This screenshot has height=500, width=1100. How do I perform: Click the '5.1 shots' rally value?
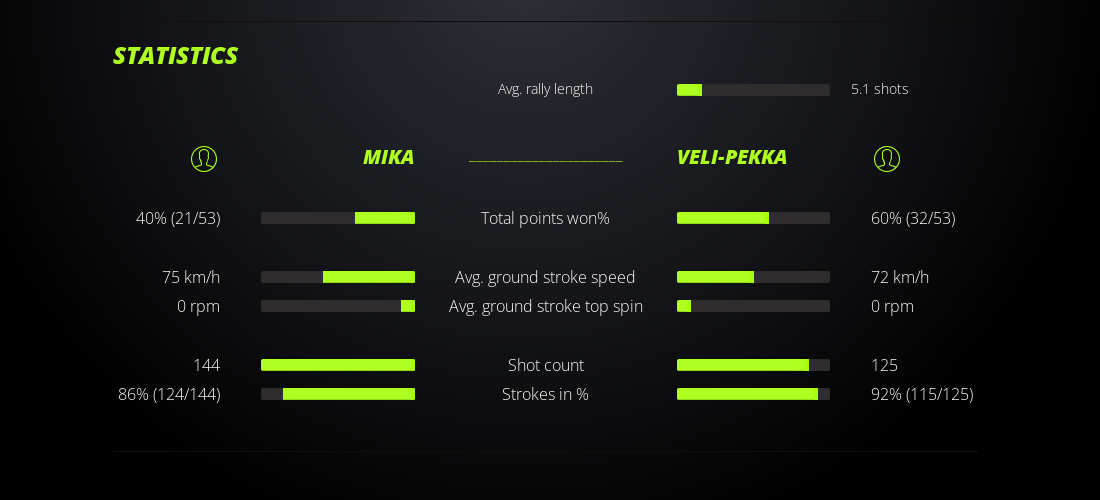click(879, 89)
